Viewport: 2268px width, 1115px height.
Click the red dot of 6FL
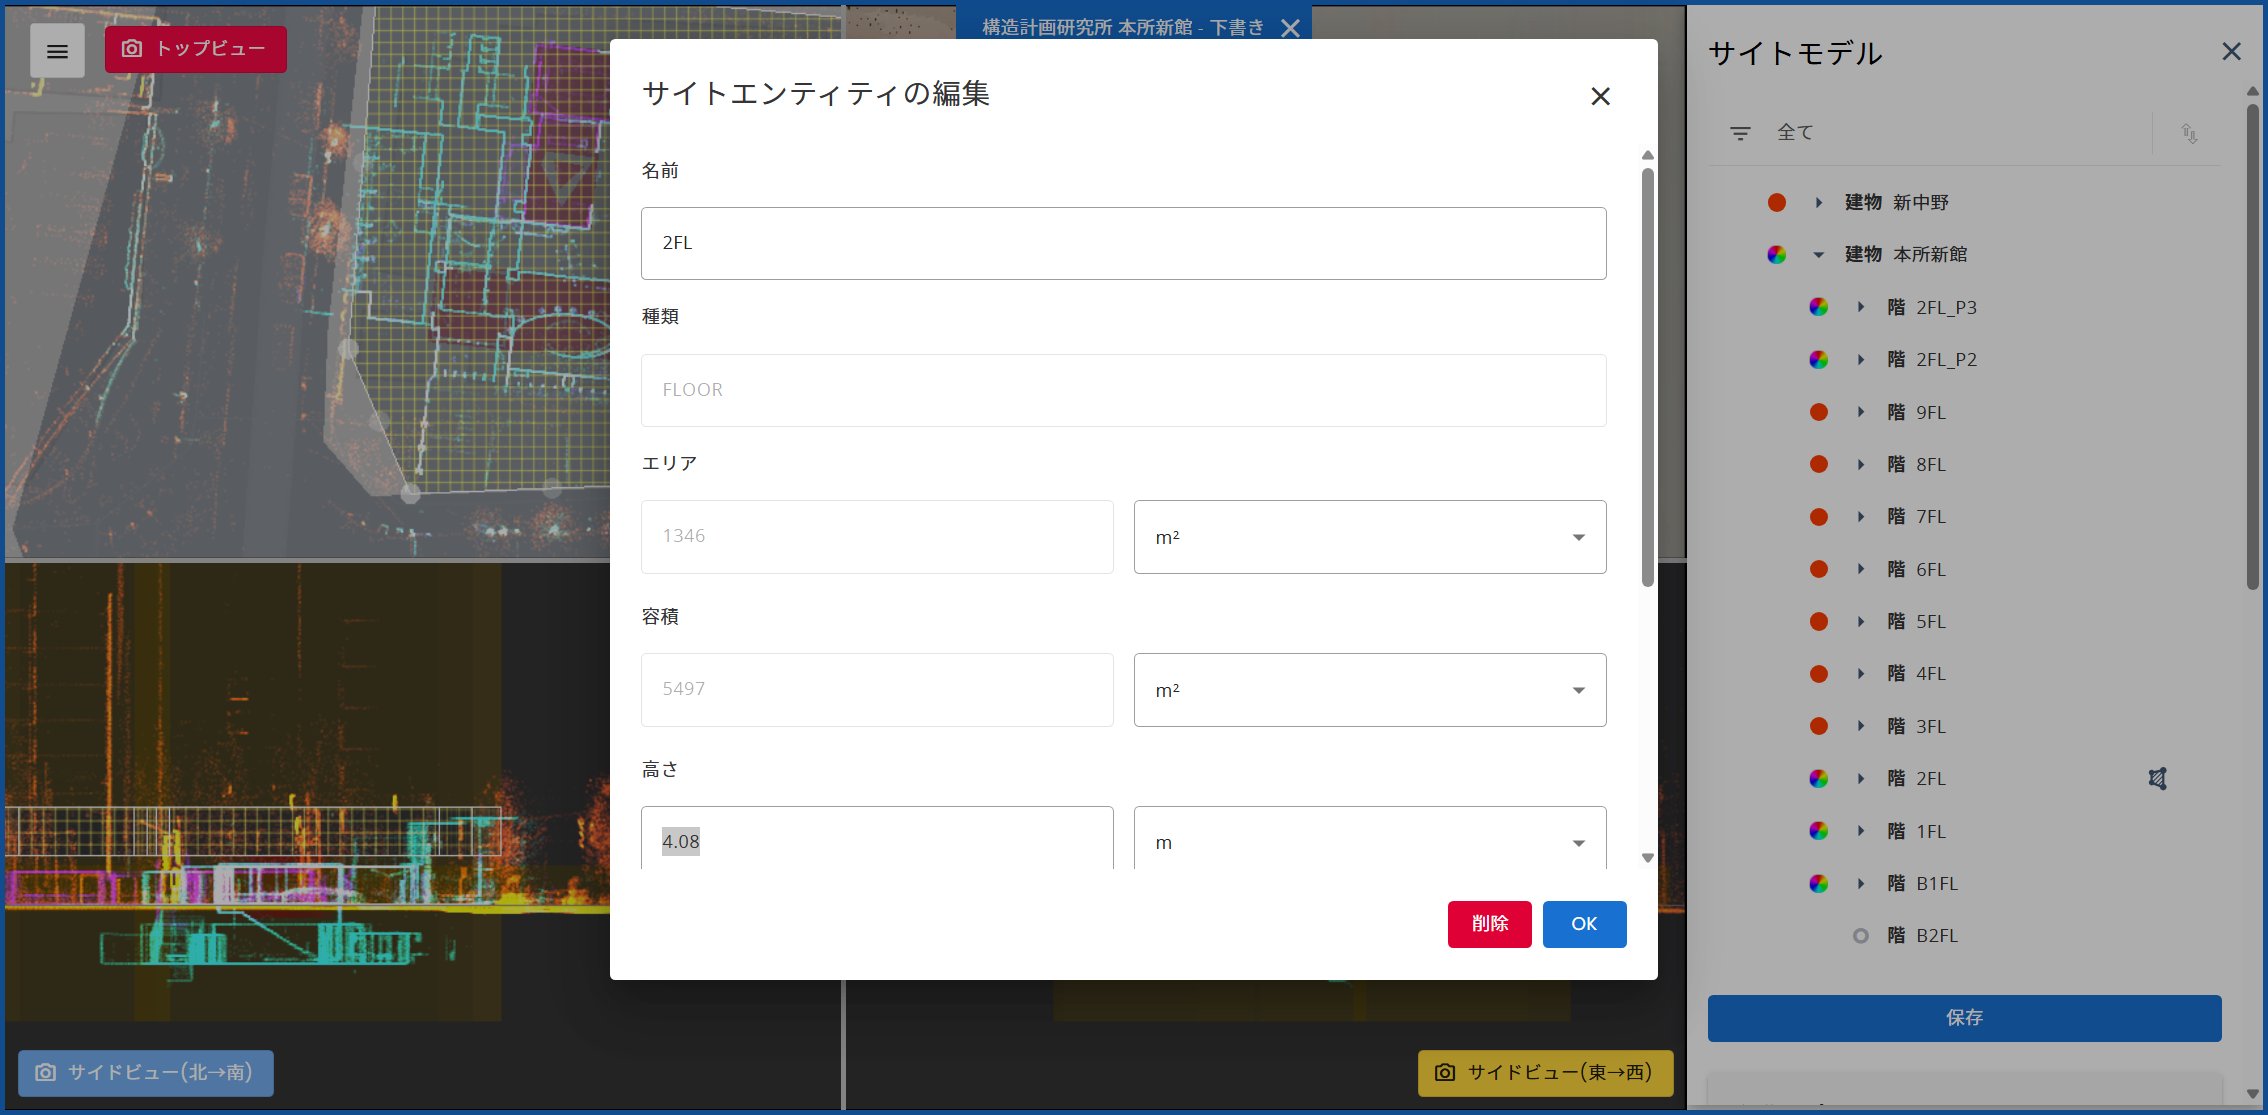[x=1819, y=569]
